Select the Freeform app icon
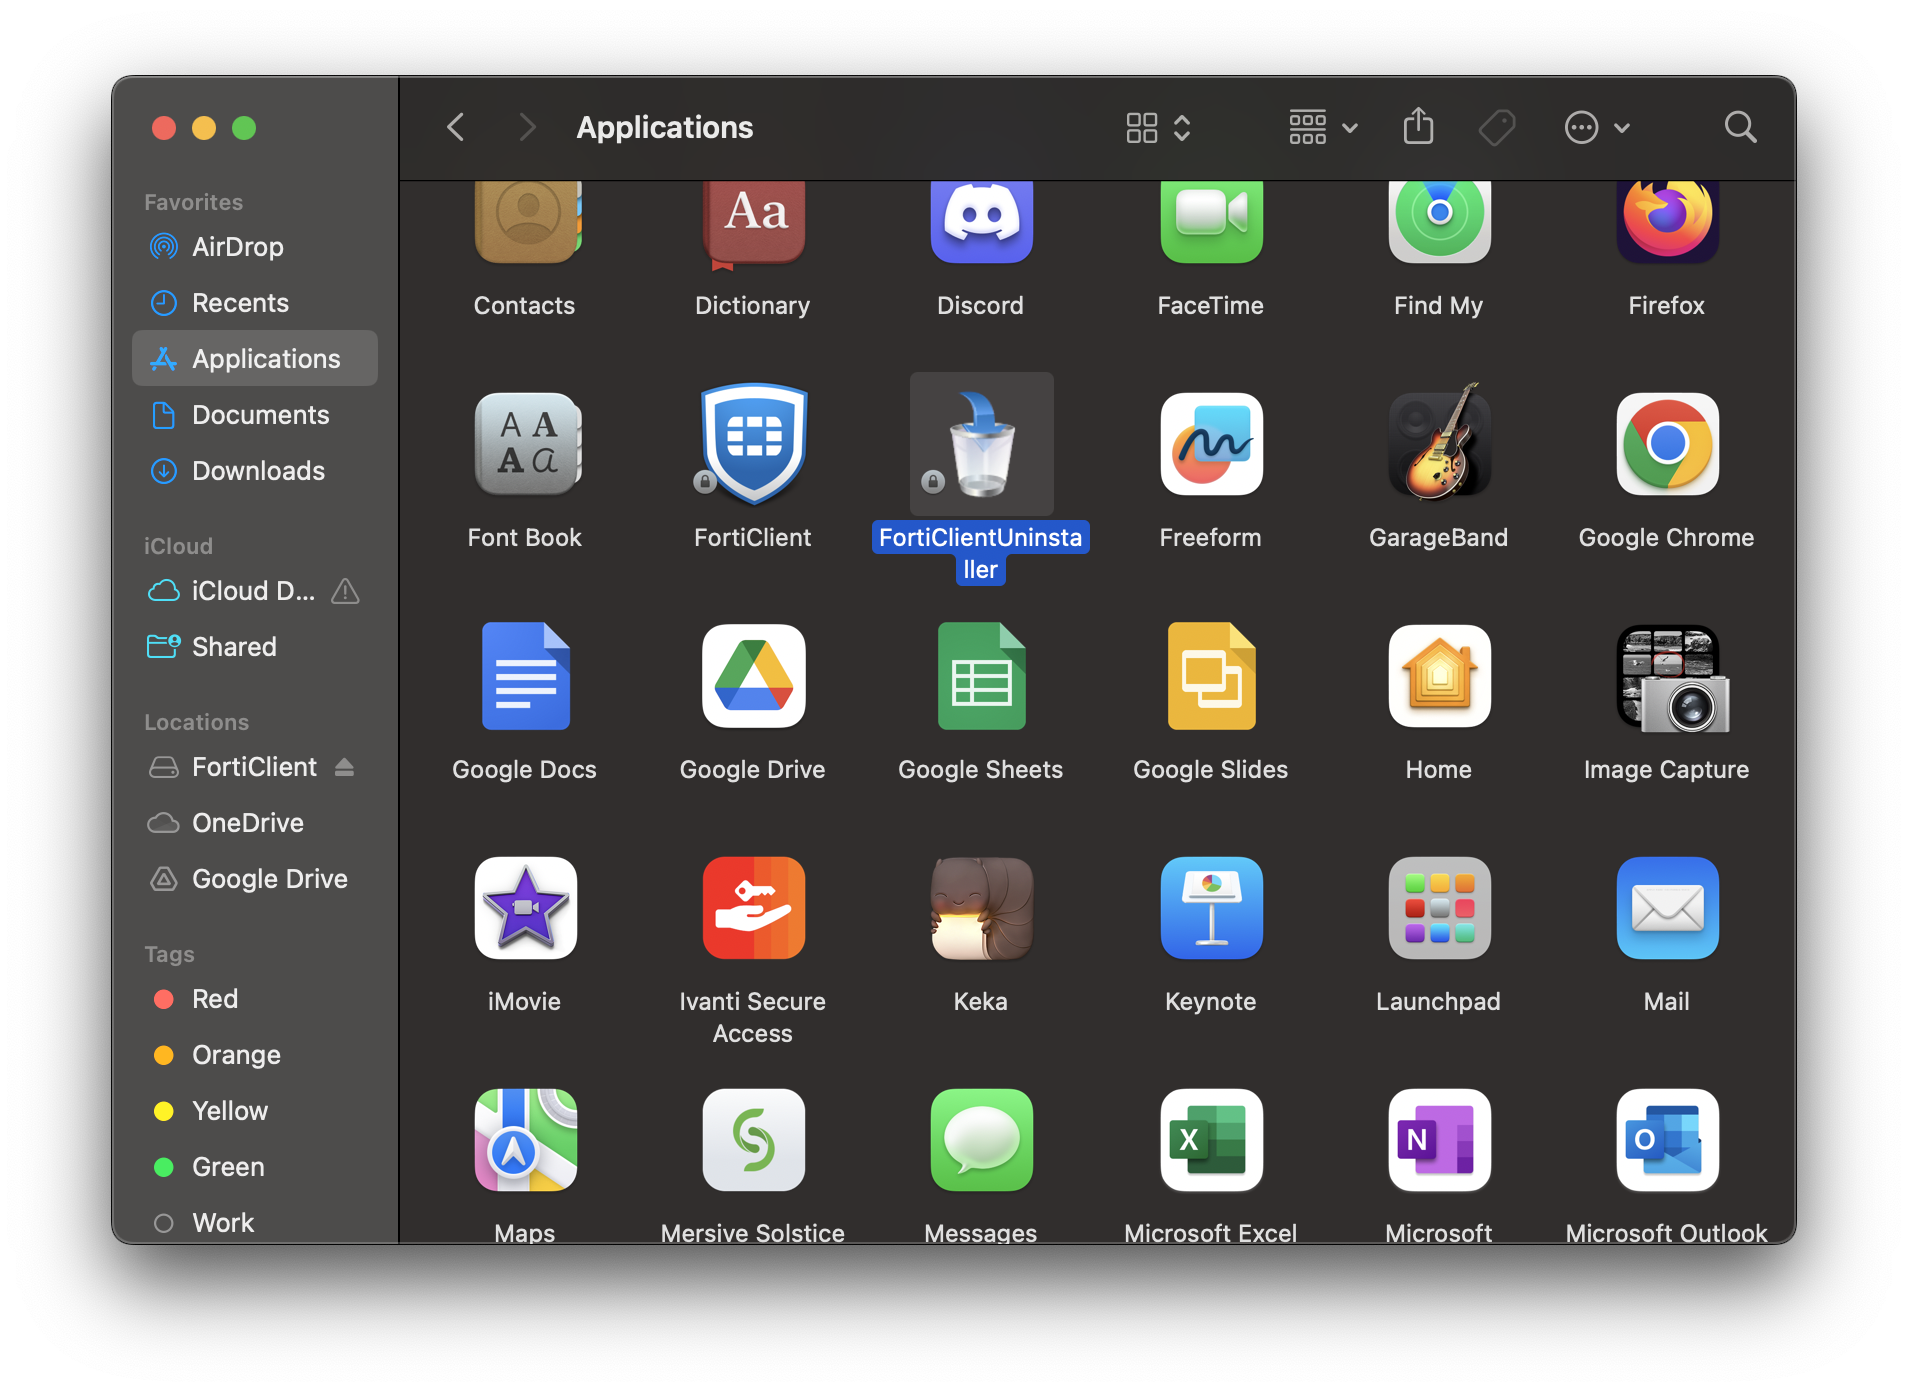 coord(1211,444)
